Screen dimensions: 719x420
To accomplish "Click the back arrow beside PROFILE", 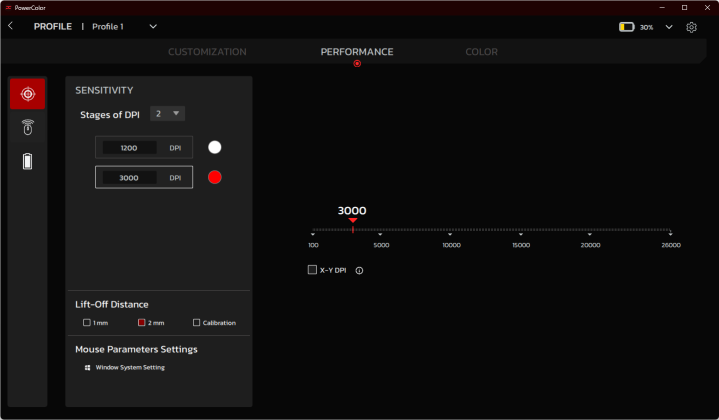I will [10, 26].
